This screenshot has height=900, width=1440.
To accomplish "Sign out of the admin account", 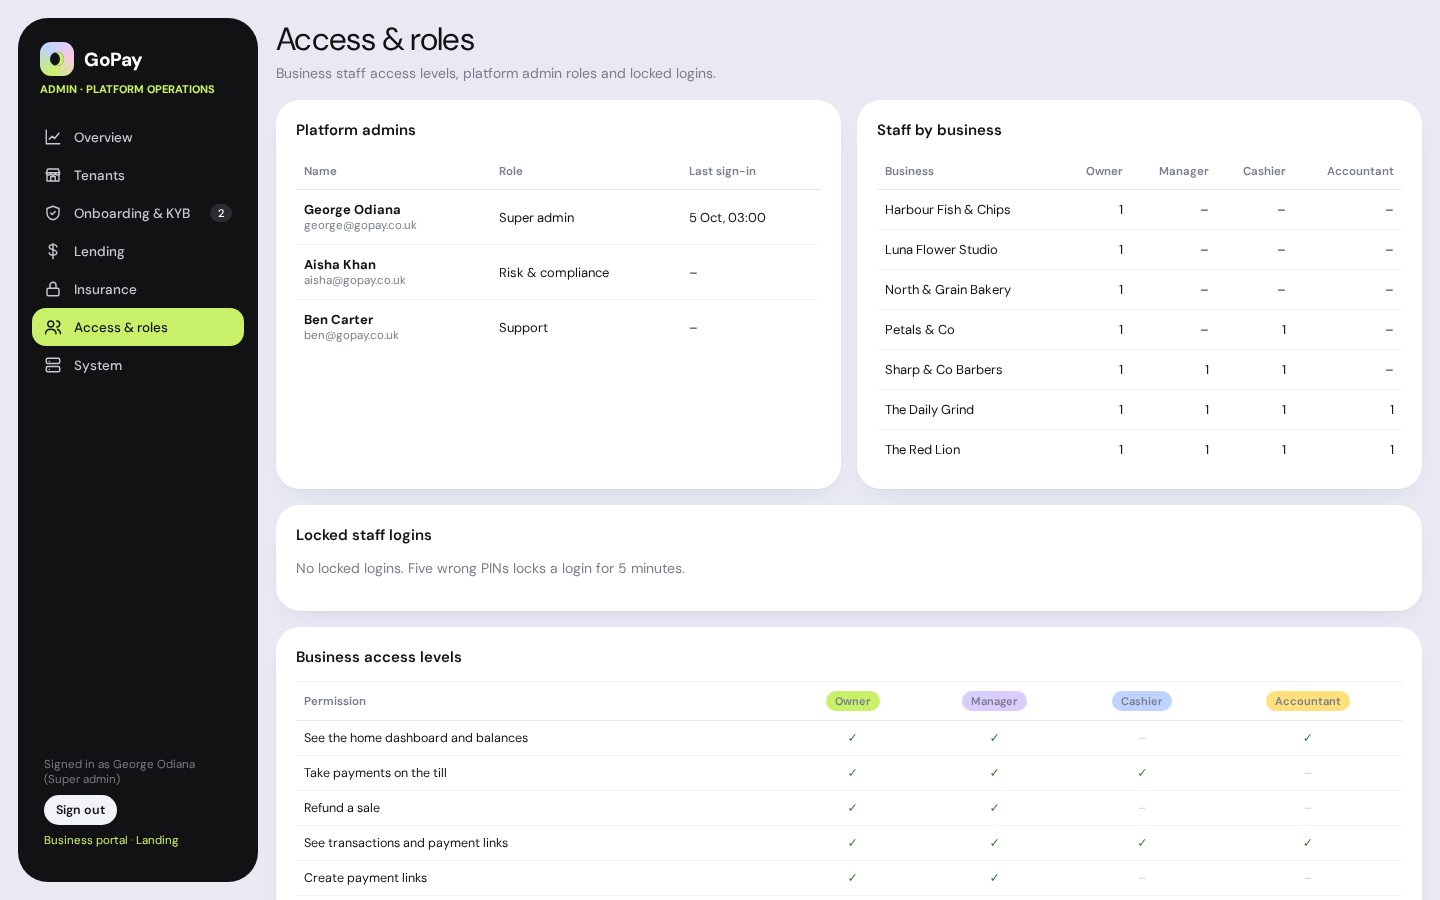I will (x=80, y=810).
